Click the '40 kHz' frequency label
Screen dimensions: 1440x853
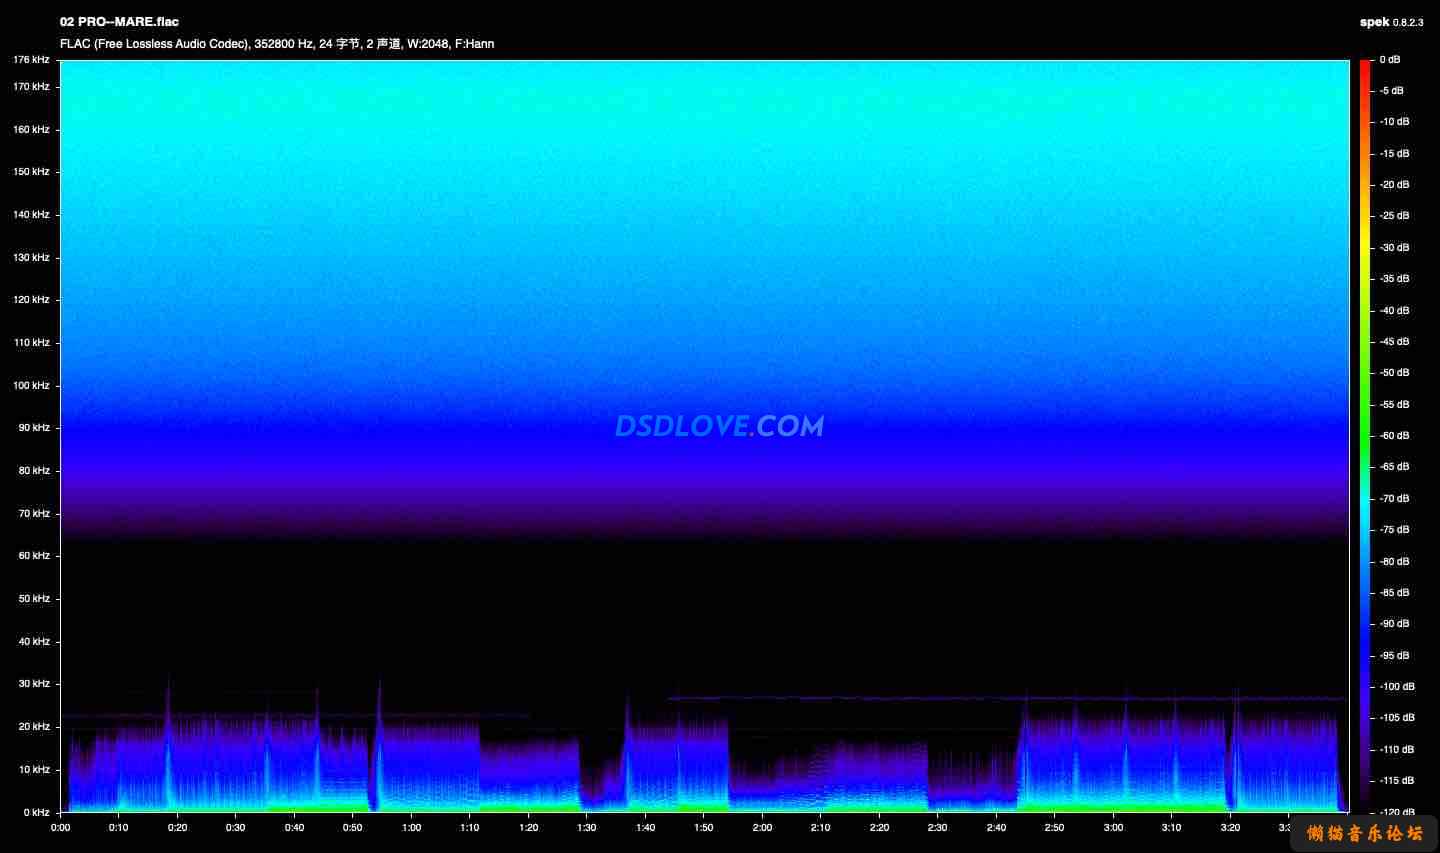click(34, 642)
